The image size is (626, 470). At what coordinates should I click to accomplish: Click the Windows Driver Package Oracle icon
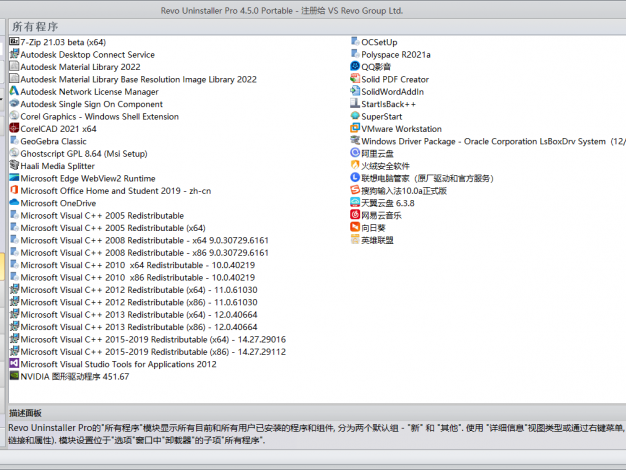[355, 141]
